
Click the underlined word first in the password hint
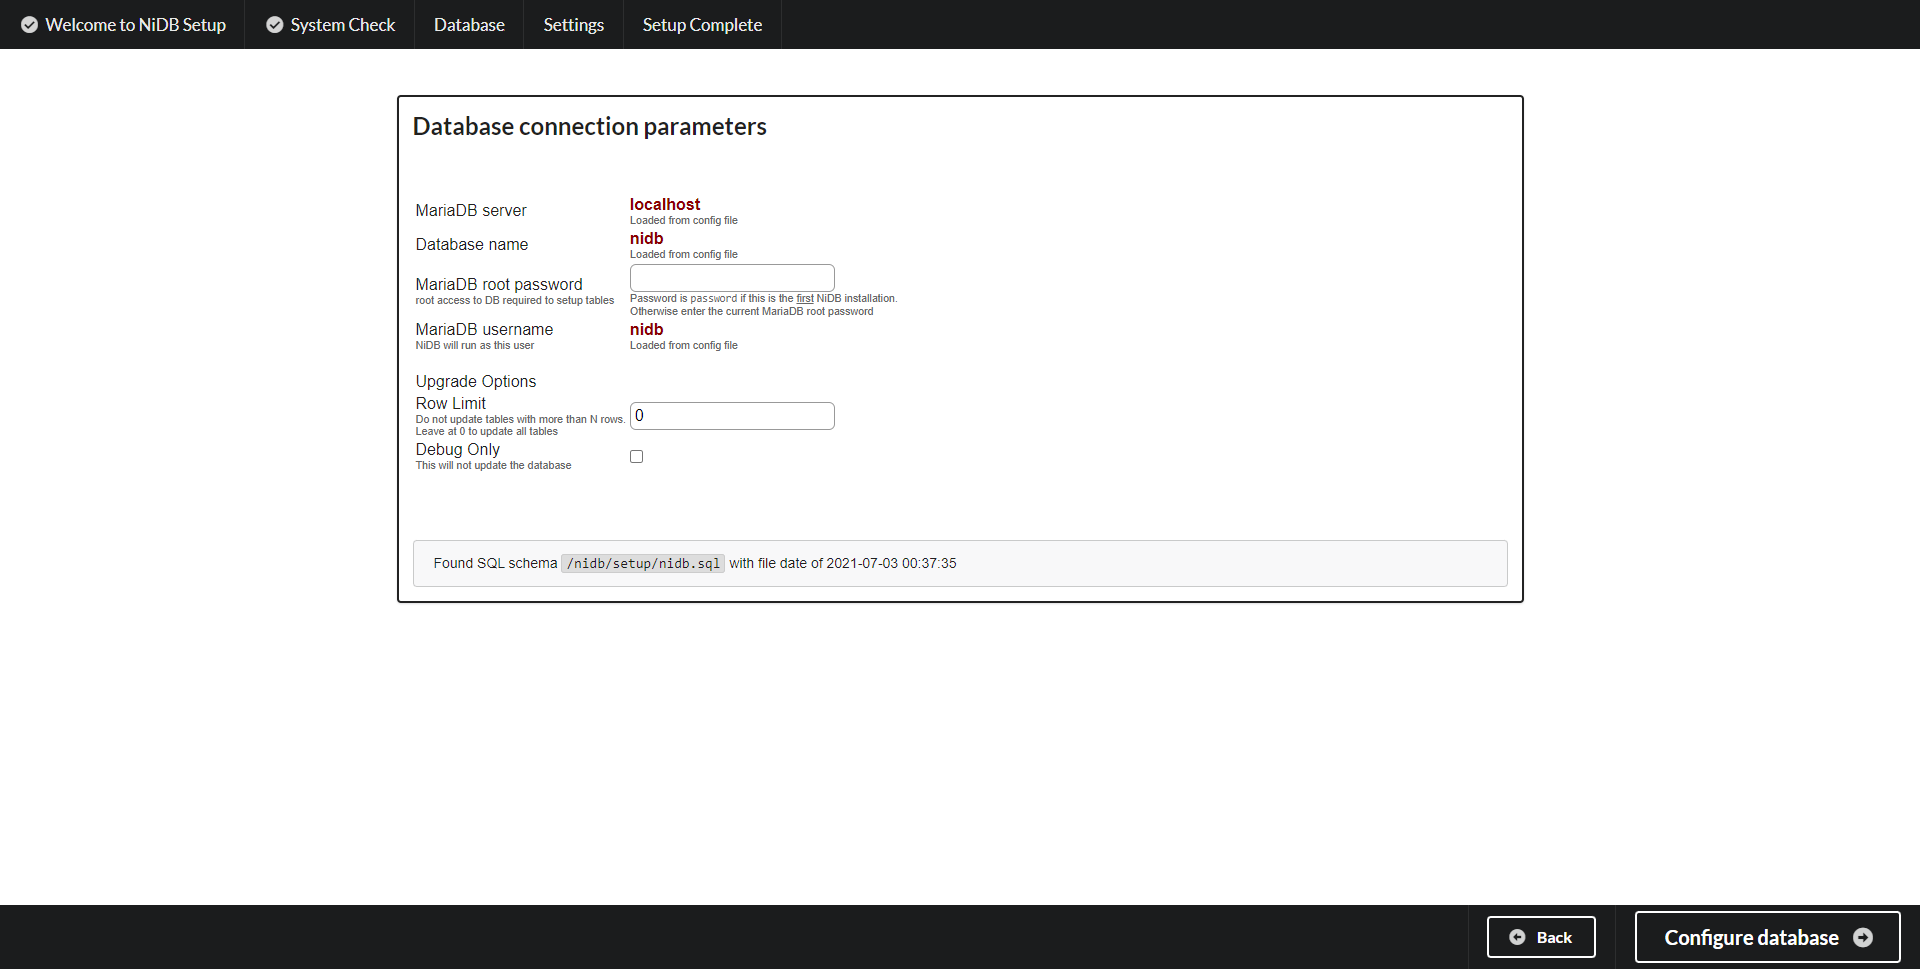[x=804, y=298]
